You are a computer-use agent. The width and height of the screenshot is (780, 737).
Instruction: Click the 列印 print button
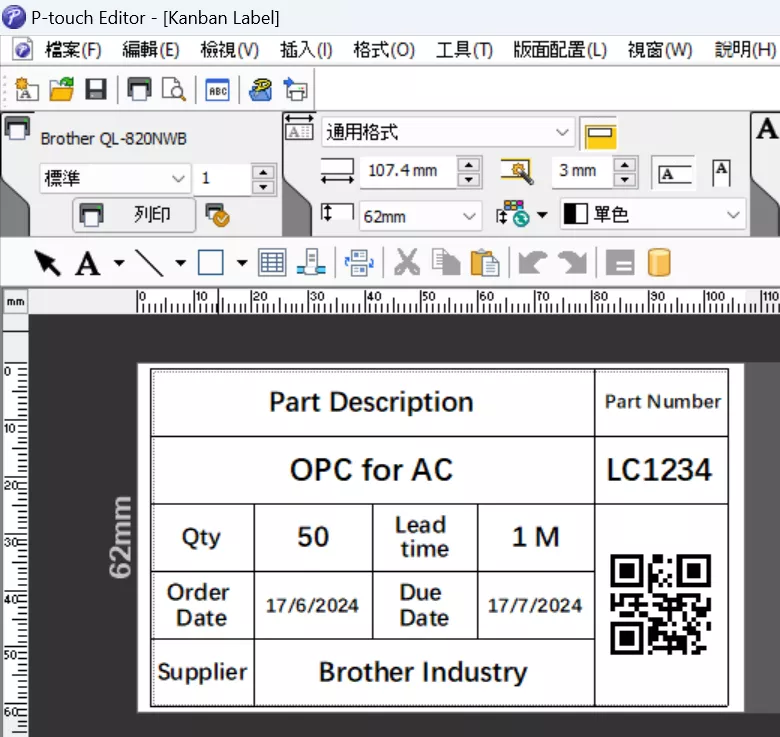132,214
